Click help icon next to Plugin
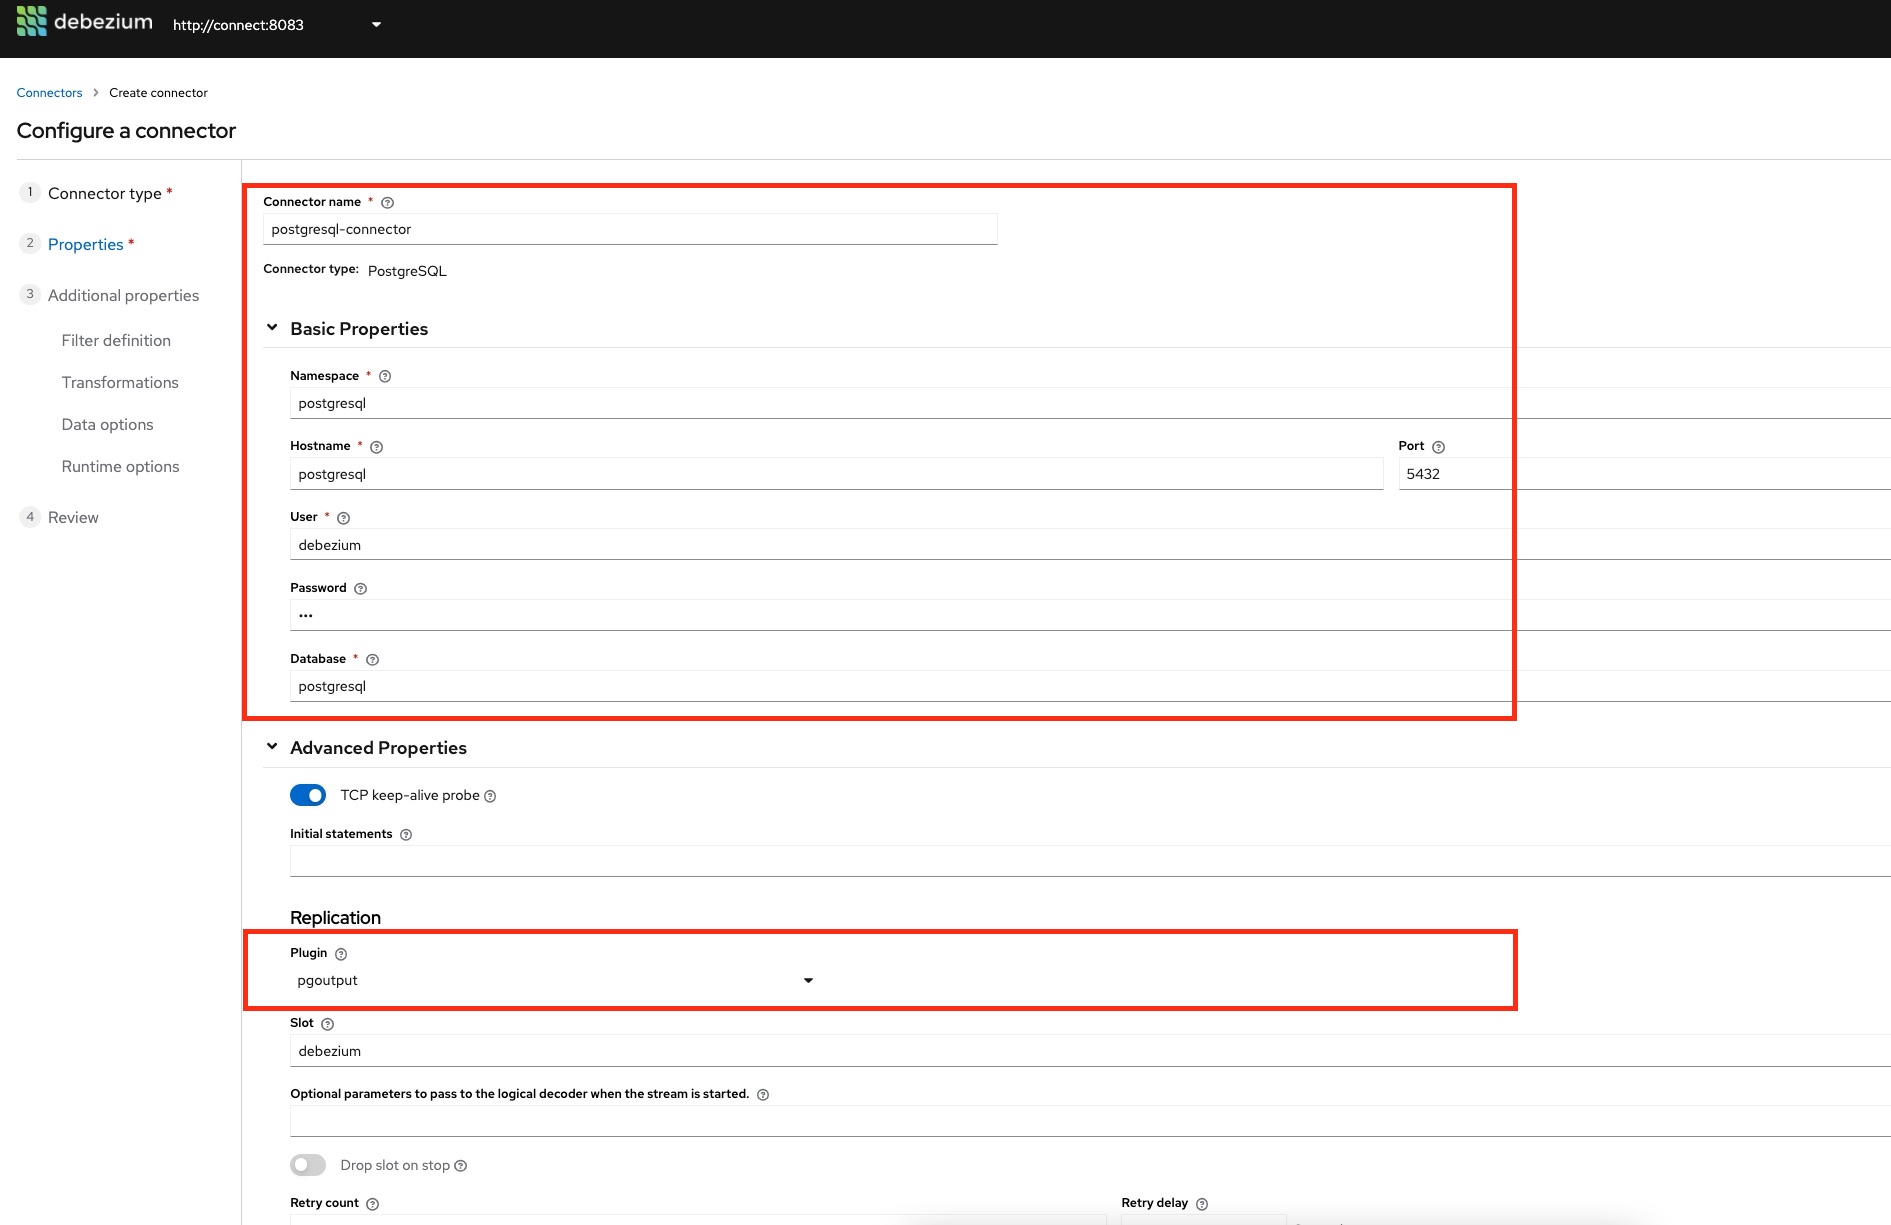Viewport: 1891px width, 1225px height. [x=341, y=954]
